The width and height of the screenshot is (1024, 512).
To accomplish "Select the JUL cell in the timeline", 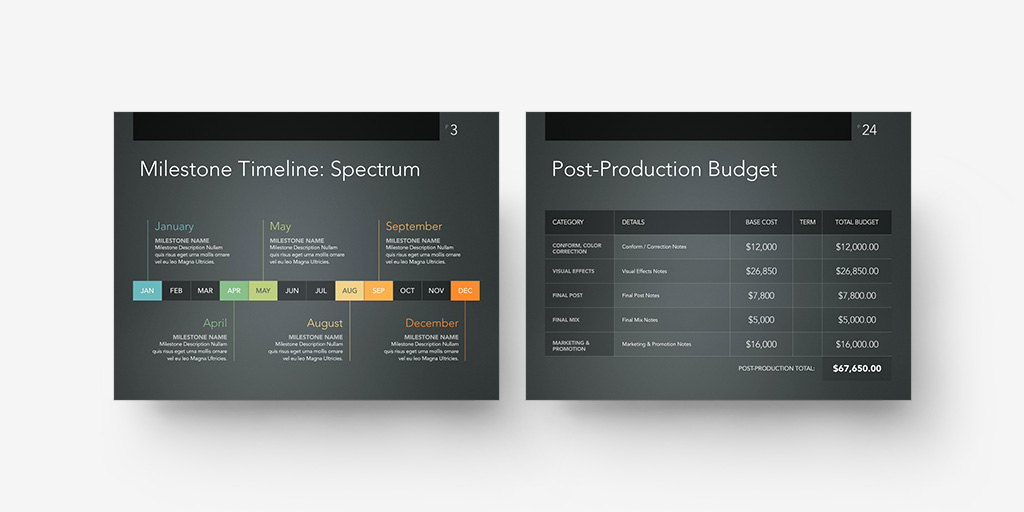I will tap(321, 291).
